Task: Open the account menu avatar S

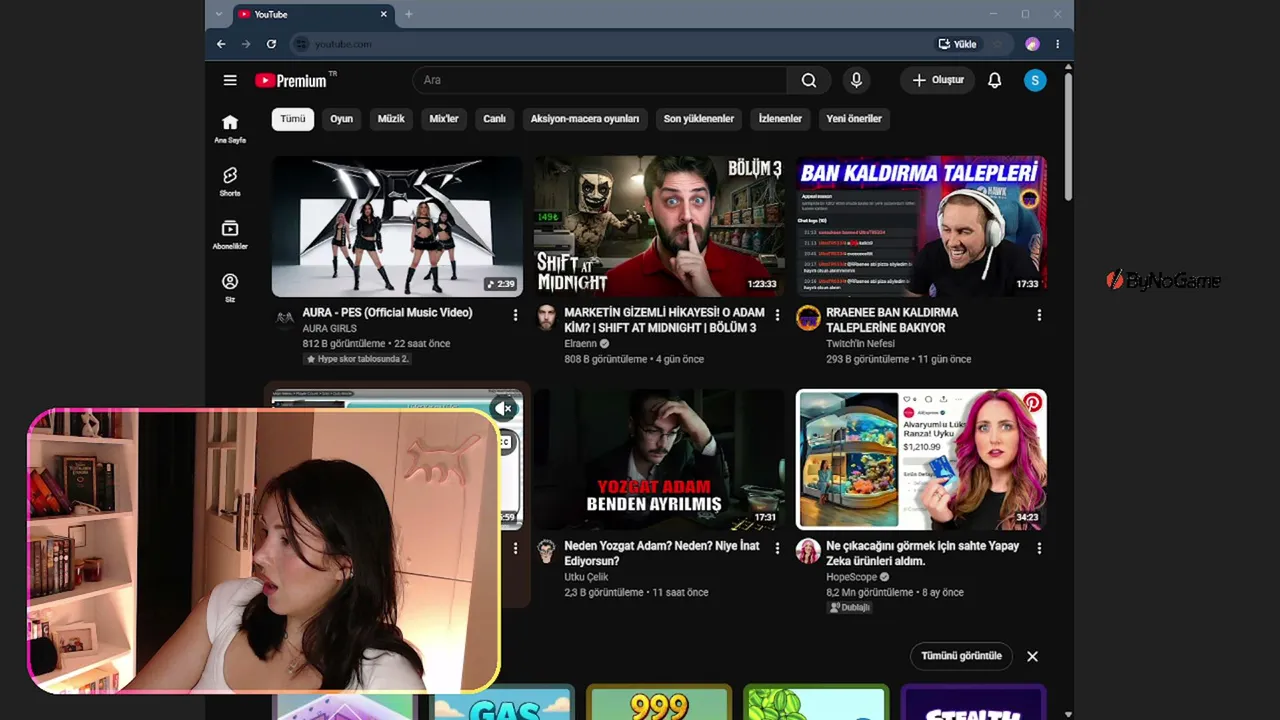Action: tap(1035, 80)
